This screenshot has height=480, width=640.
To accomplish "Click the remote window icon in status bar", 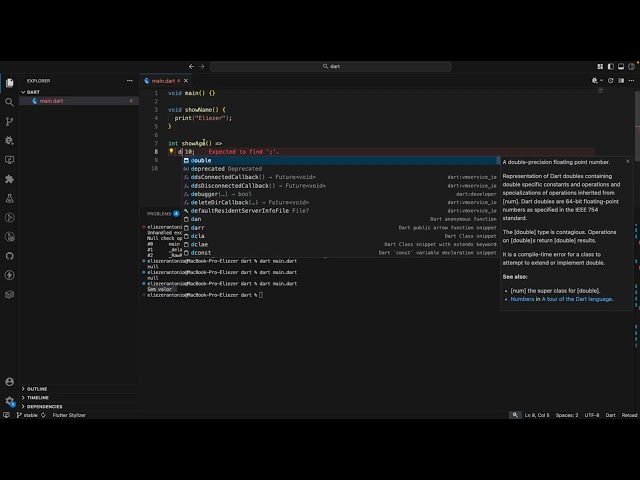I will pos(6,415).
